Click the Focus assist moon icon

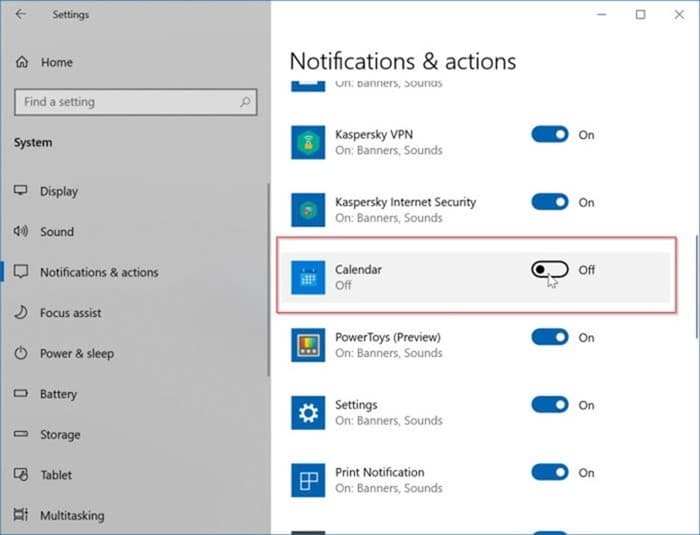[x=21, y=312]
